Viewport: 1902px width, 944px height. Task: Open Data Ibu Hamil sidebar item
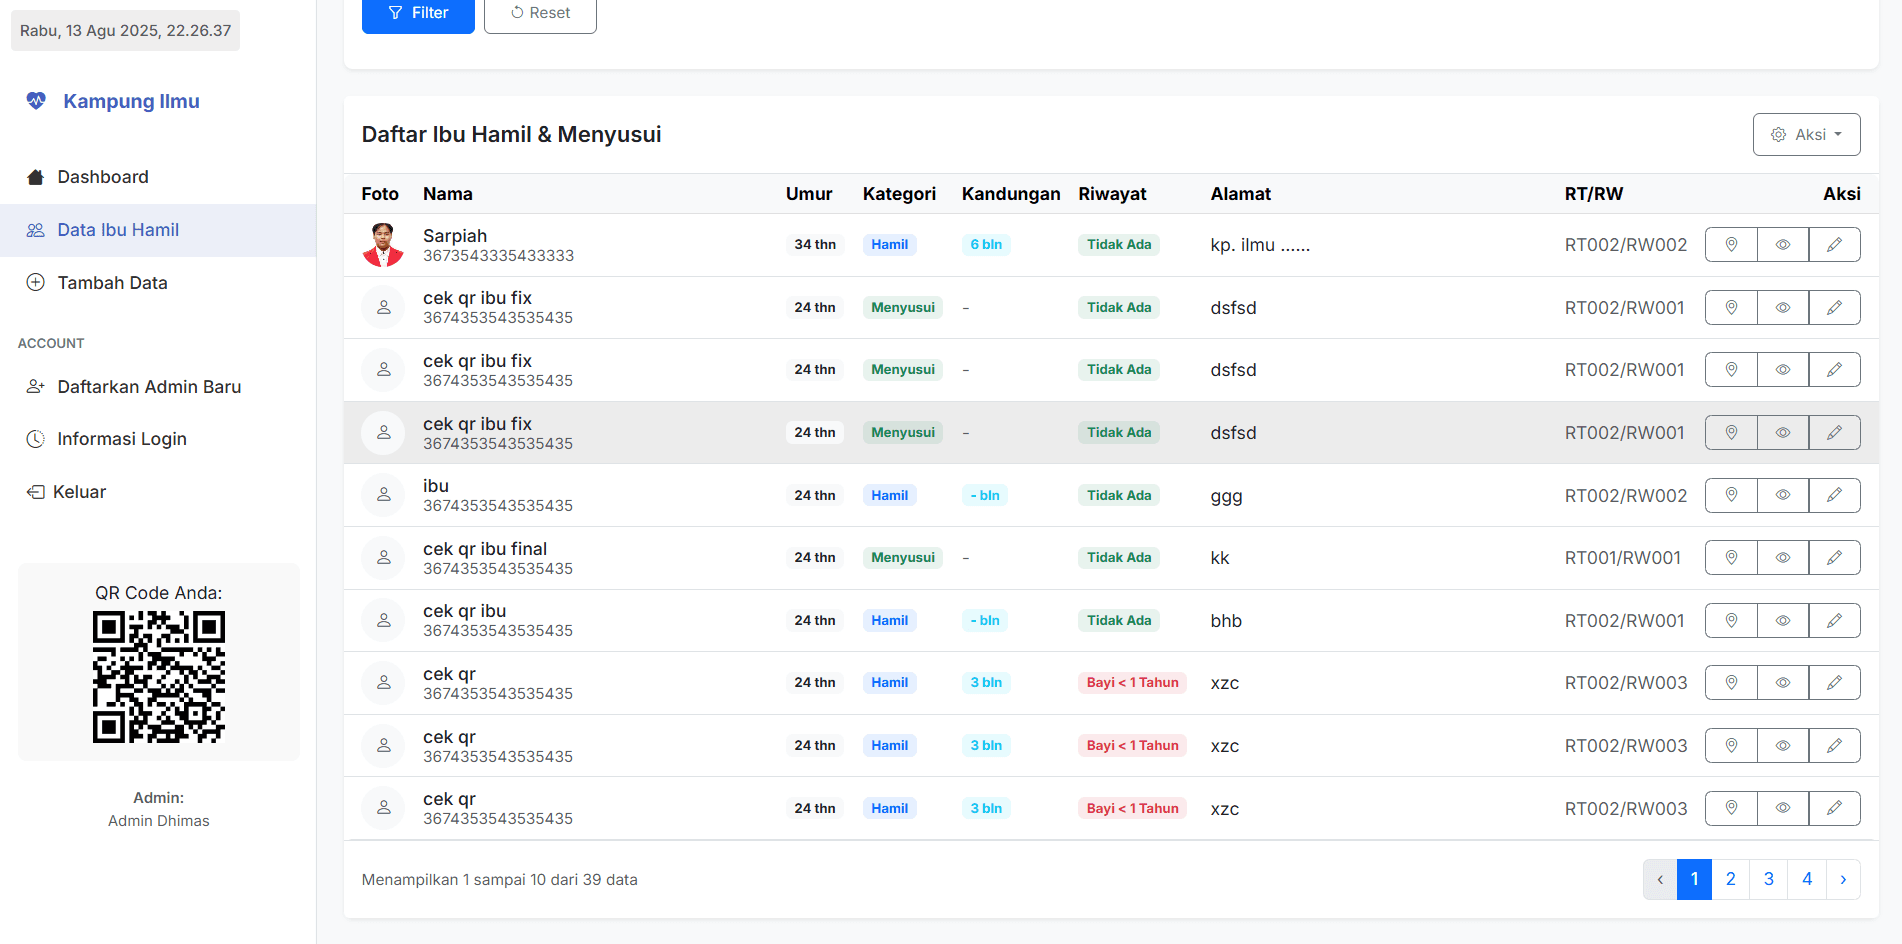click(158, 230)
